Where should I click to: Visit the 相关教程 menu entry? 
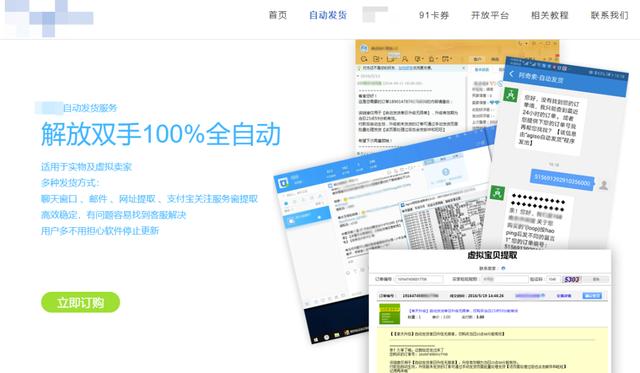(x=549, y=16)
